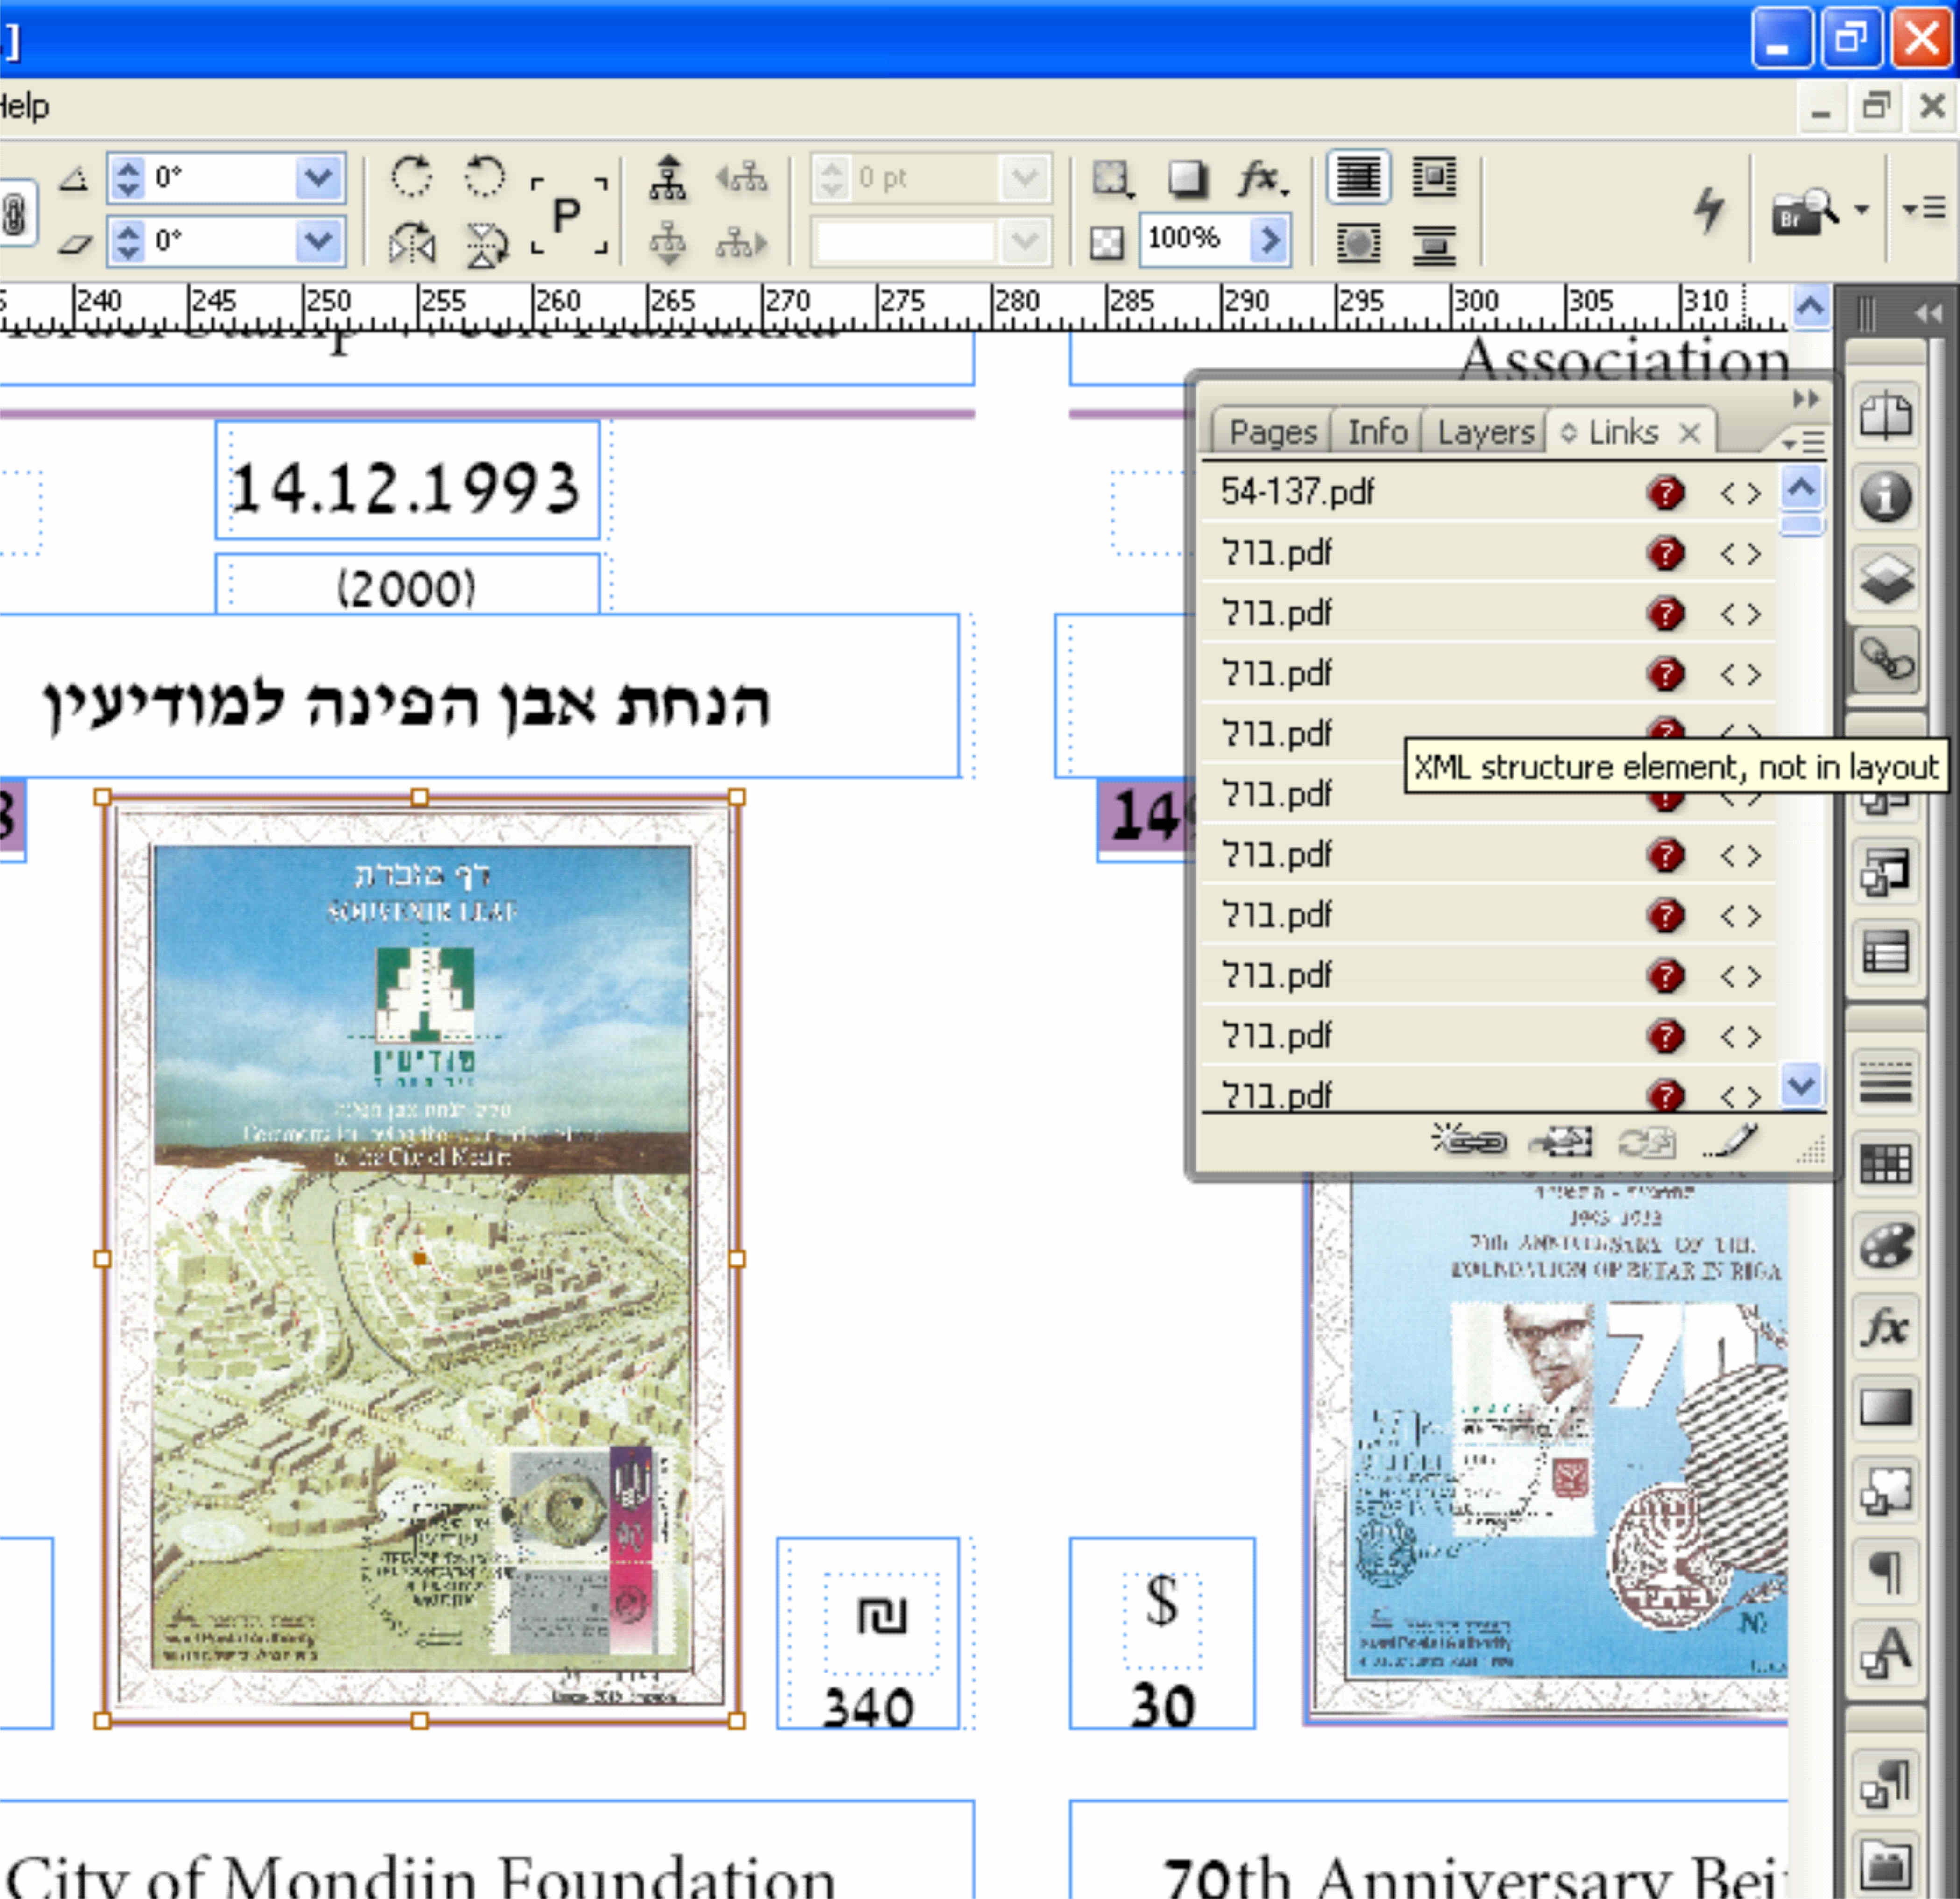This screenshot has width=1960, height=1899.
Task: Apply drop shadow effect icon
Action: (1187, 179)
